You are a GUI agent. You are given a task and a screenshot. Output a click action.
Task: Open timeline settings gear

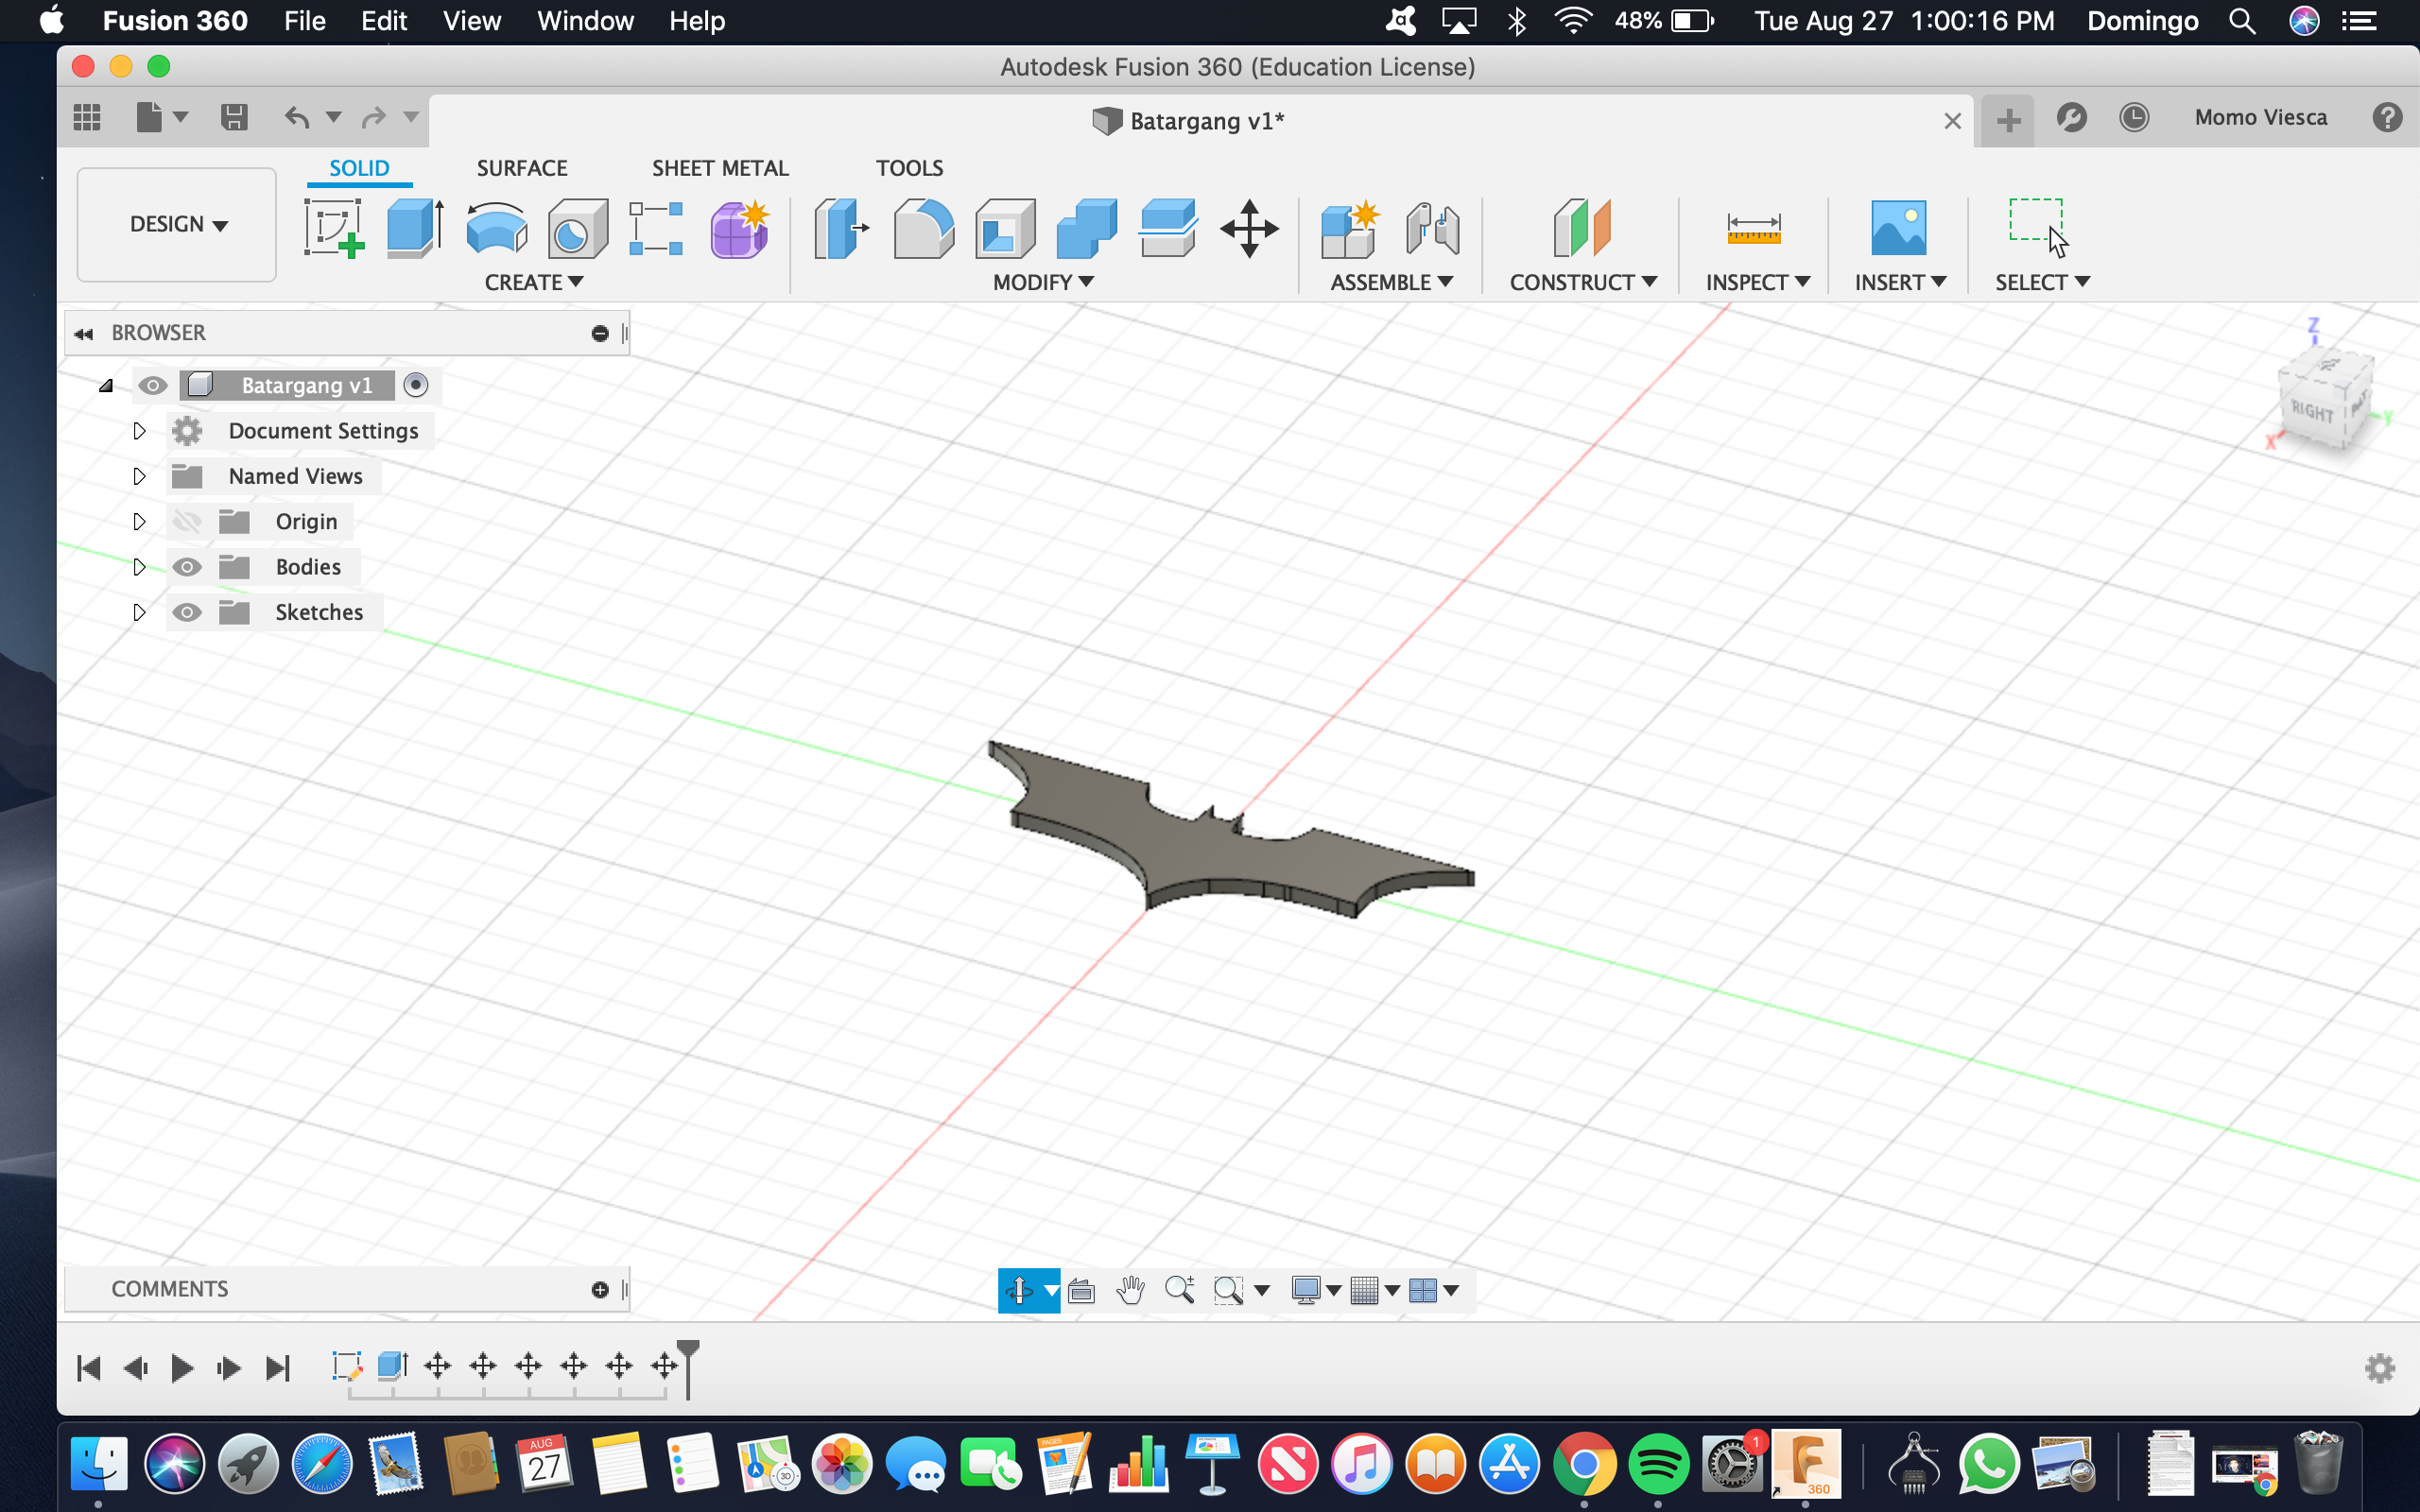click(2380, 1367)
